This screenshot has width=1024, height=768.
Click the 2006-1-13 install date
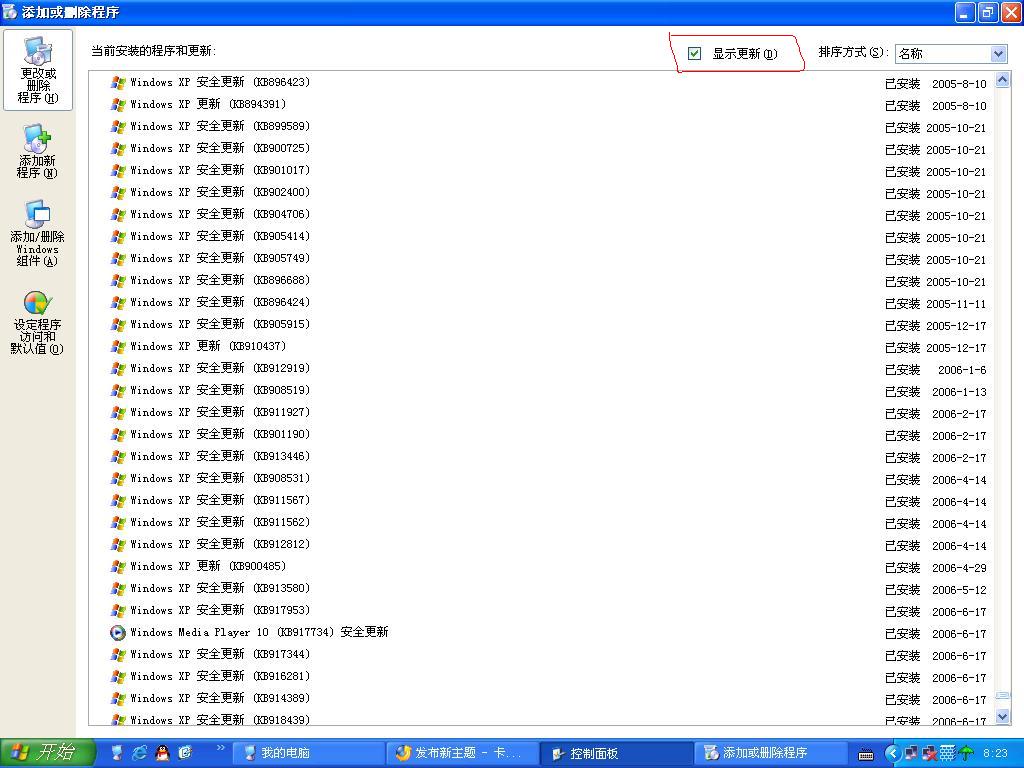(x=959, y=392)
